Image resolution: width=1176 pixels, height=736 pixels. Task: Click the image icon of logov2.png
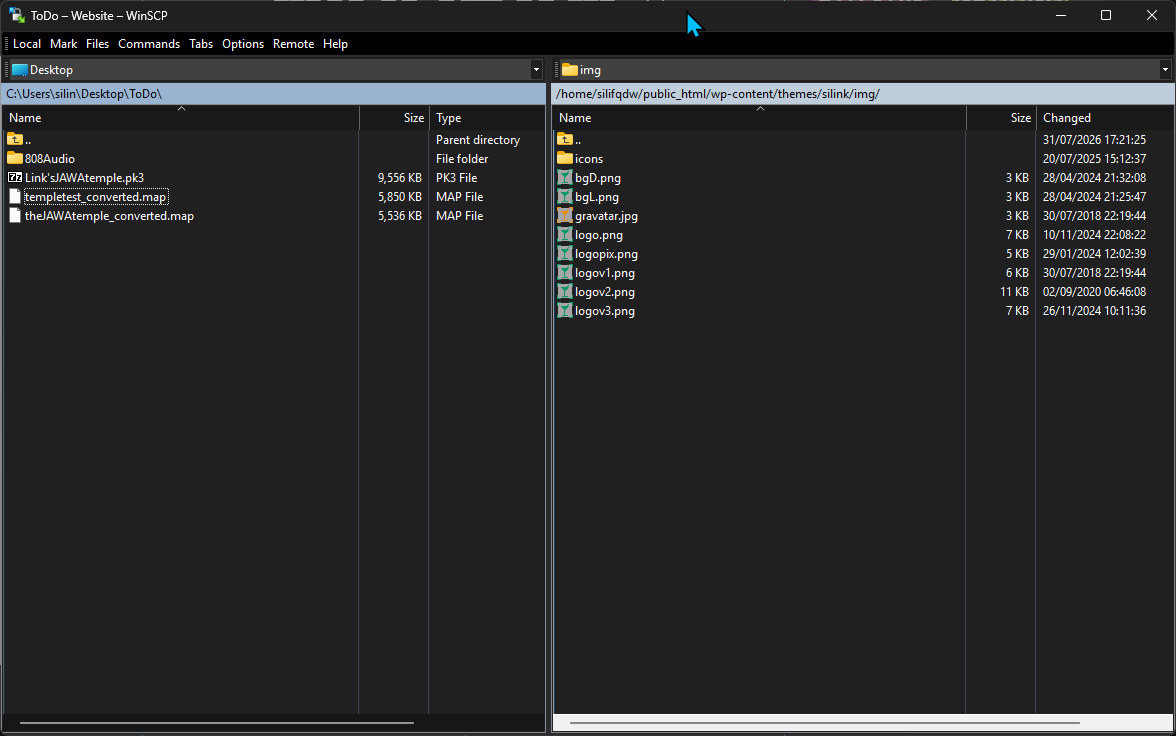point(565,292)
